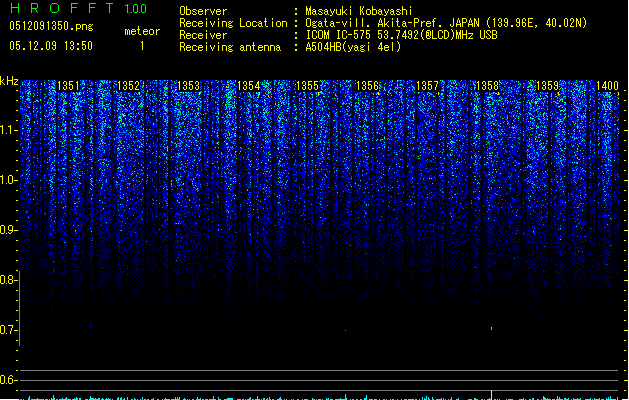Image resolution: width=629 pixels, height=400 pixels.
Task: Click the 1354 time marker
Action: pyautogui.click(x=248, y=85)
